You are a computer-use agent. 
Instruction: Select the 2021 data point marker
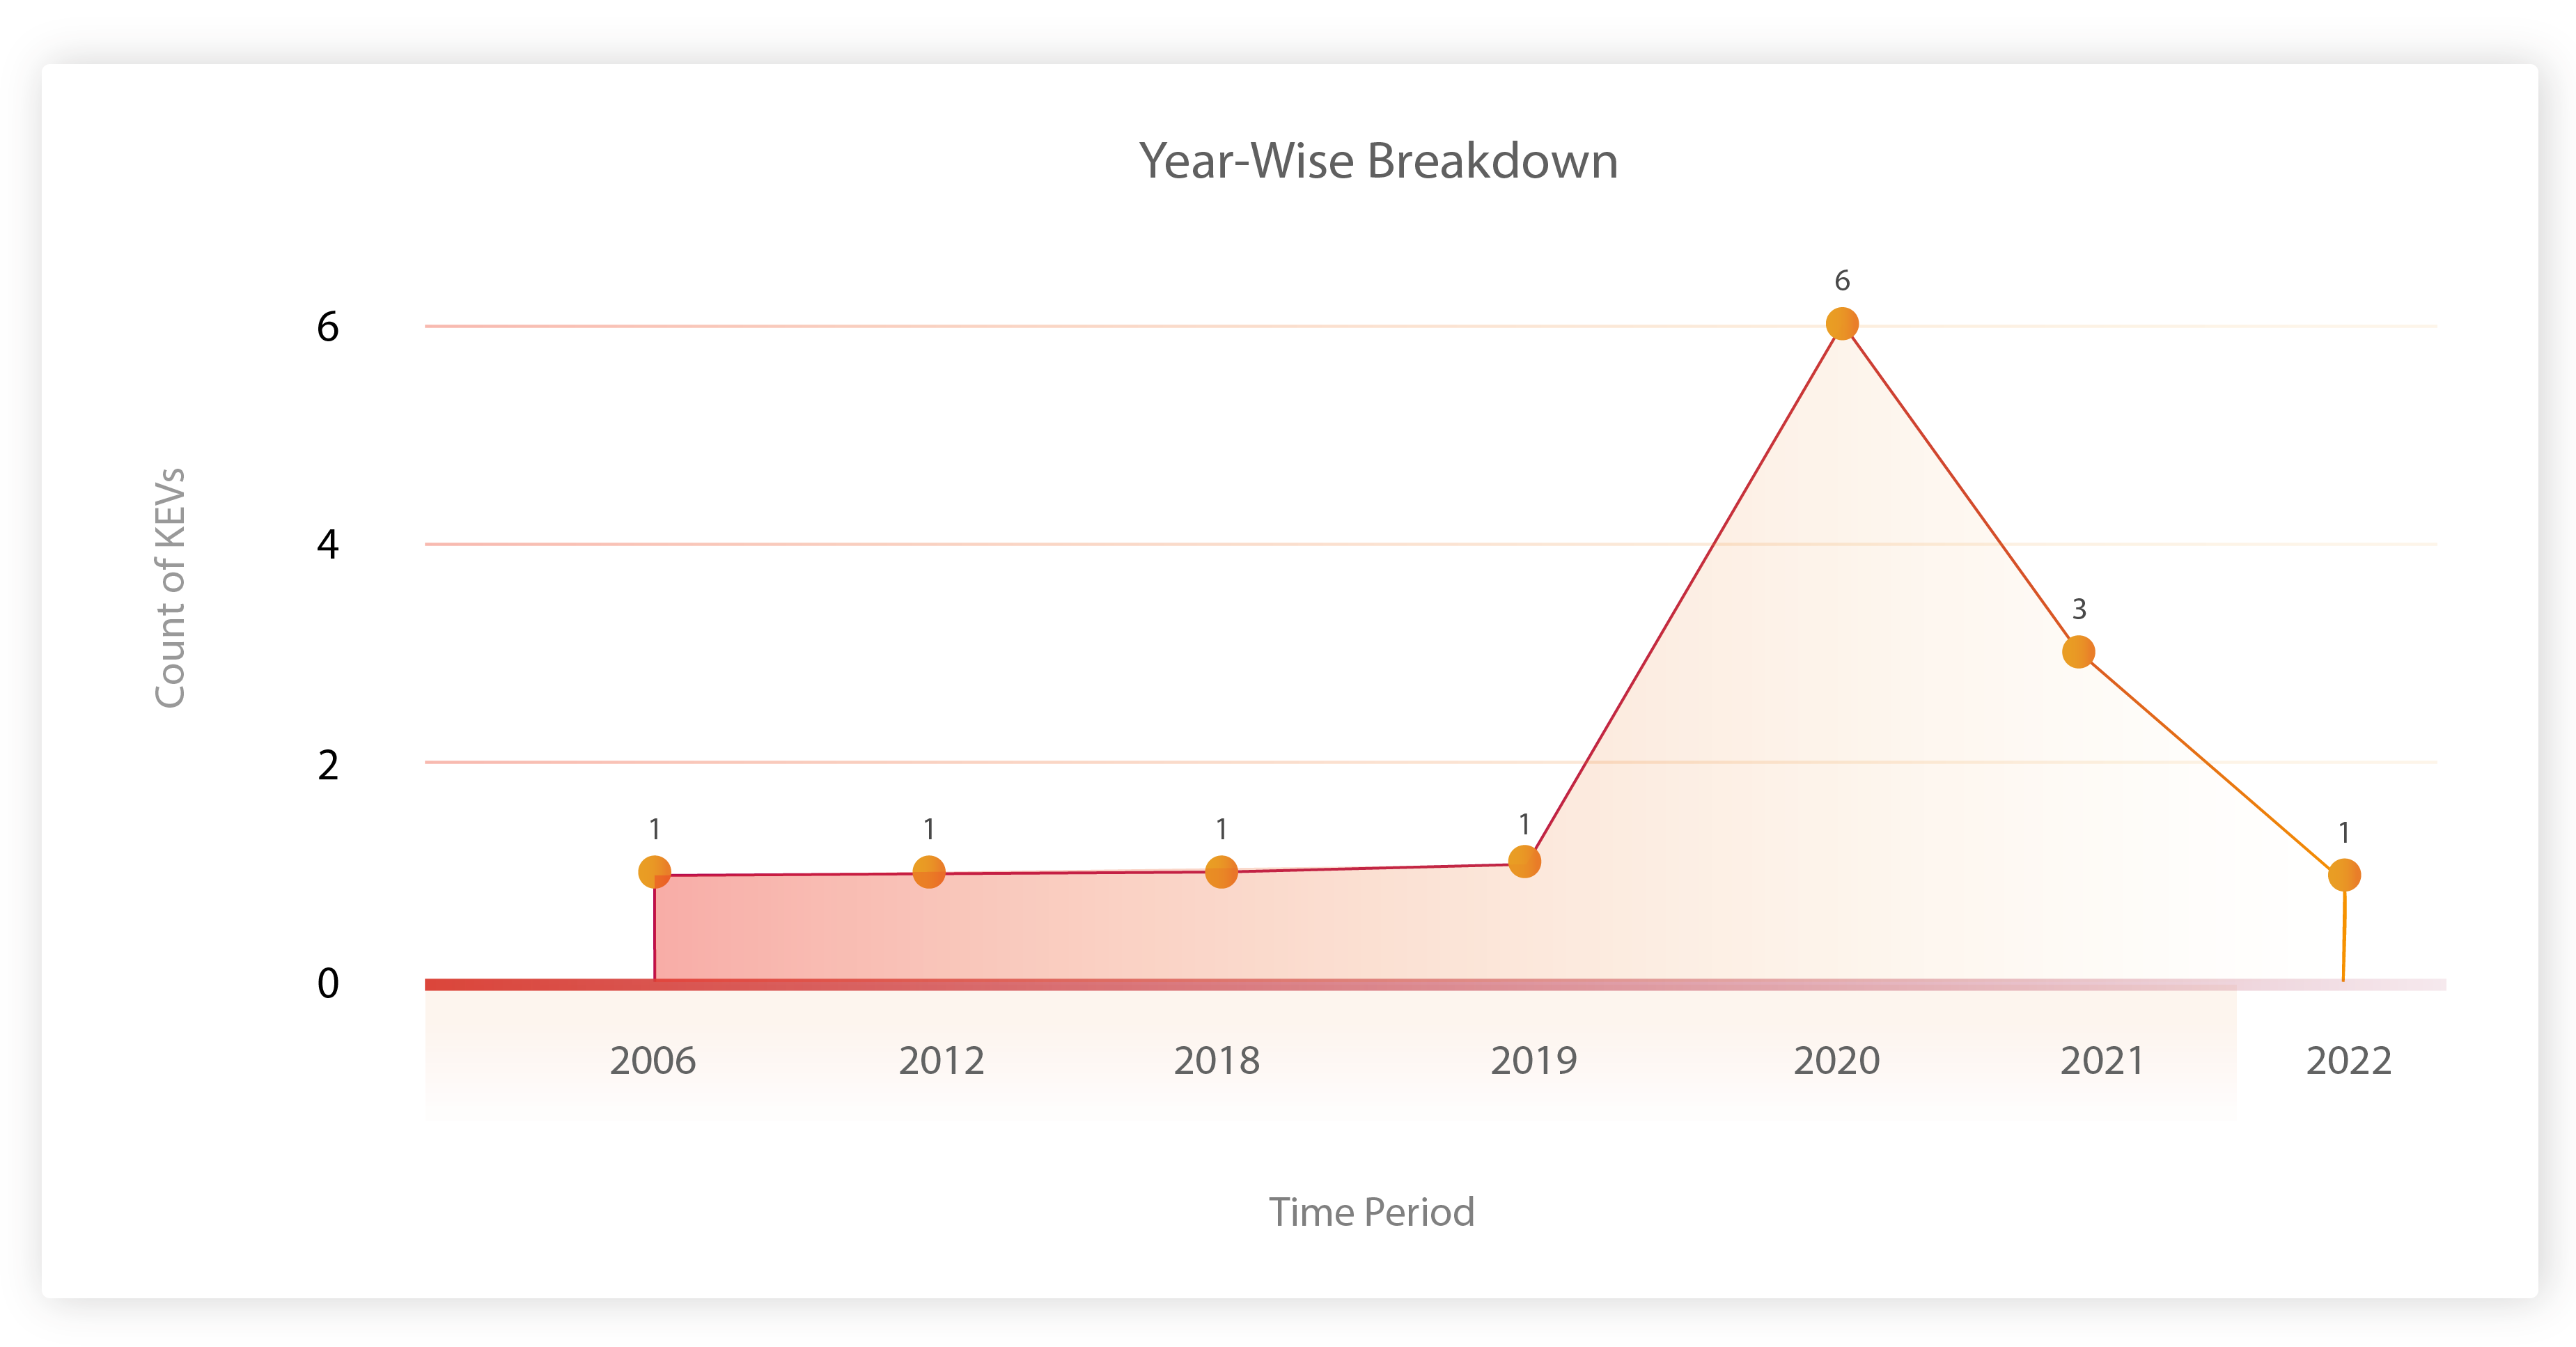[x=2078, y=652]
